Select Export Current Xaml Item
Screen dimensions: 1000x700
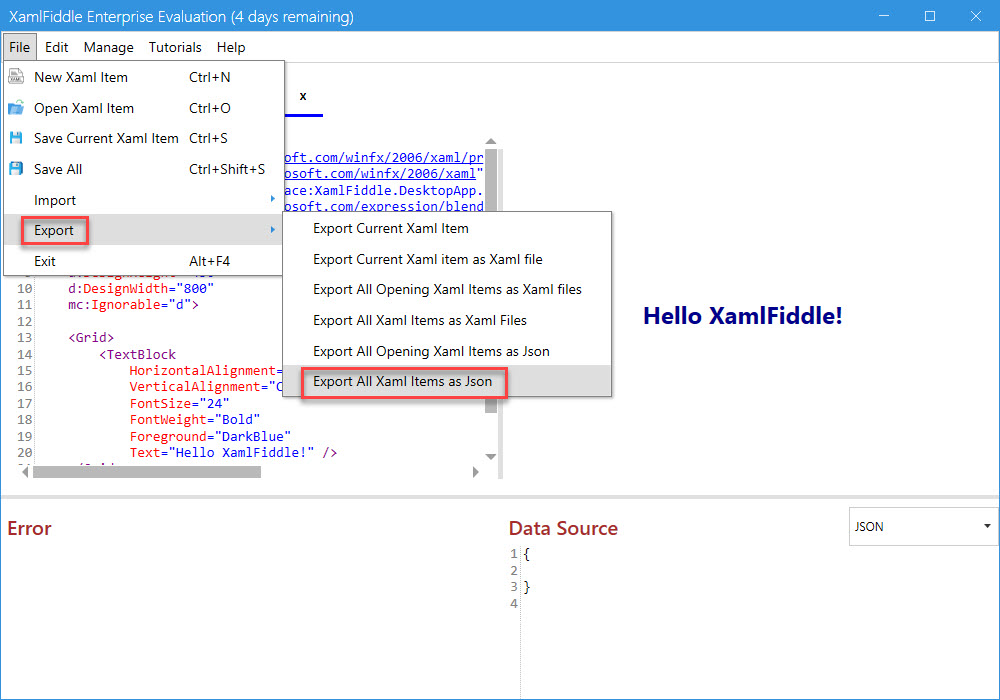[x=447, y=228]
